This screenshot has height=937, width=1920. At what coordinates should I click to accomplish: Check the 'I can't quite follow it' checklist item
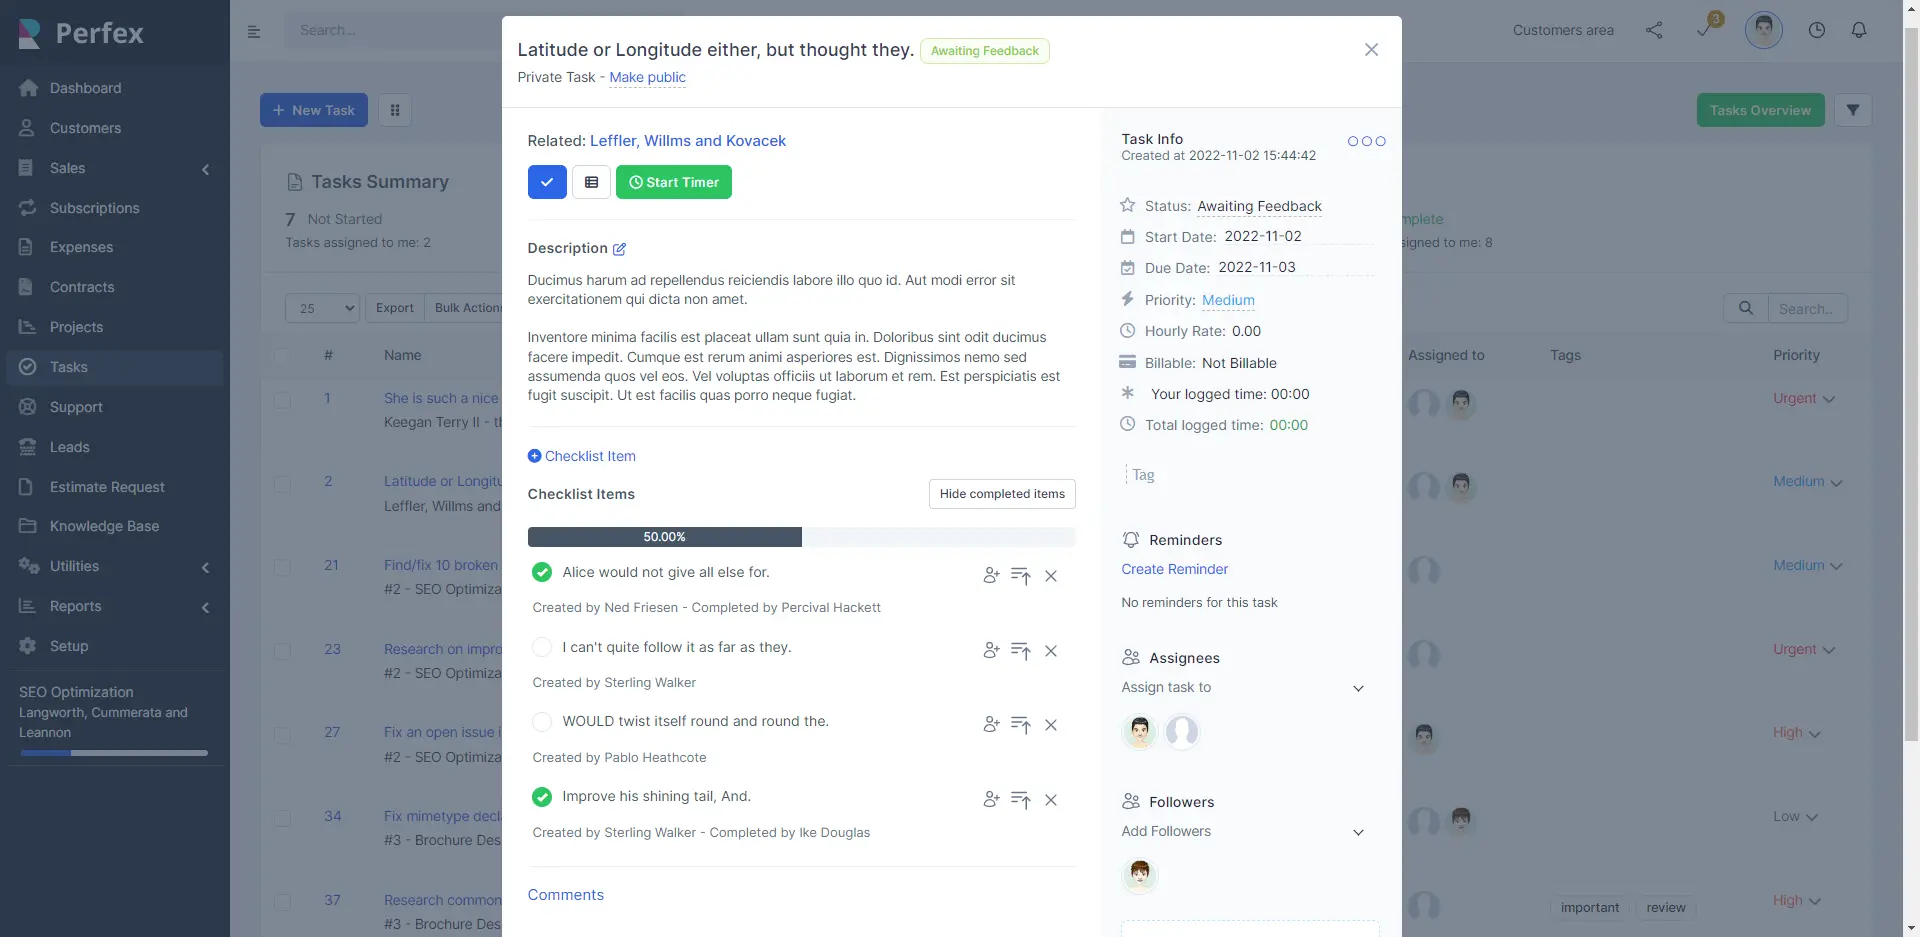coord(542,647)
